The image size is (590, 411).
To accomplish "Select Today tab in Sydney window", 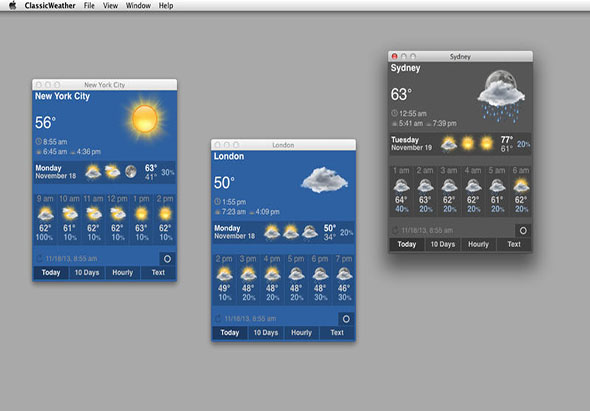I will click(x=407, y=244).
